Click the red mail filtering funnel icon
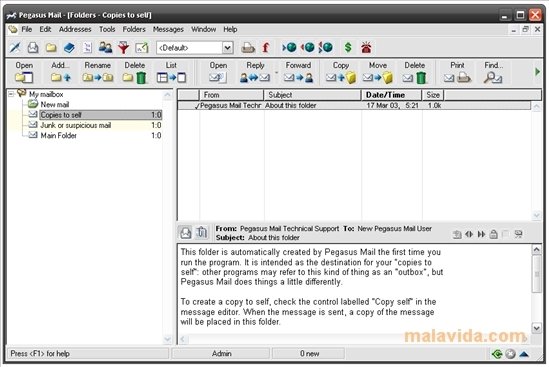Viewport: 549px width, 367px height. coord(123,47)
